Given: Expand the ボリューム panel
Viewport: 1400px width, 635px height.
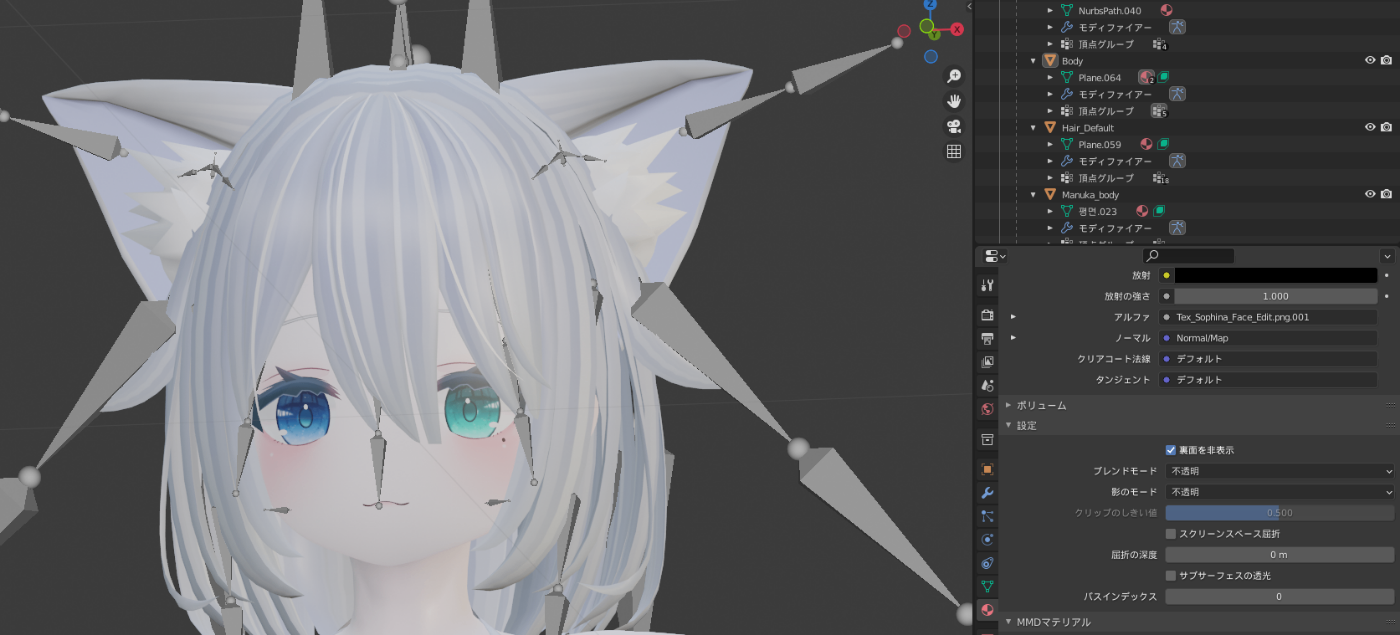Looking at the screenshot, I should click(1008, 405).
